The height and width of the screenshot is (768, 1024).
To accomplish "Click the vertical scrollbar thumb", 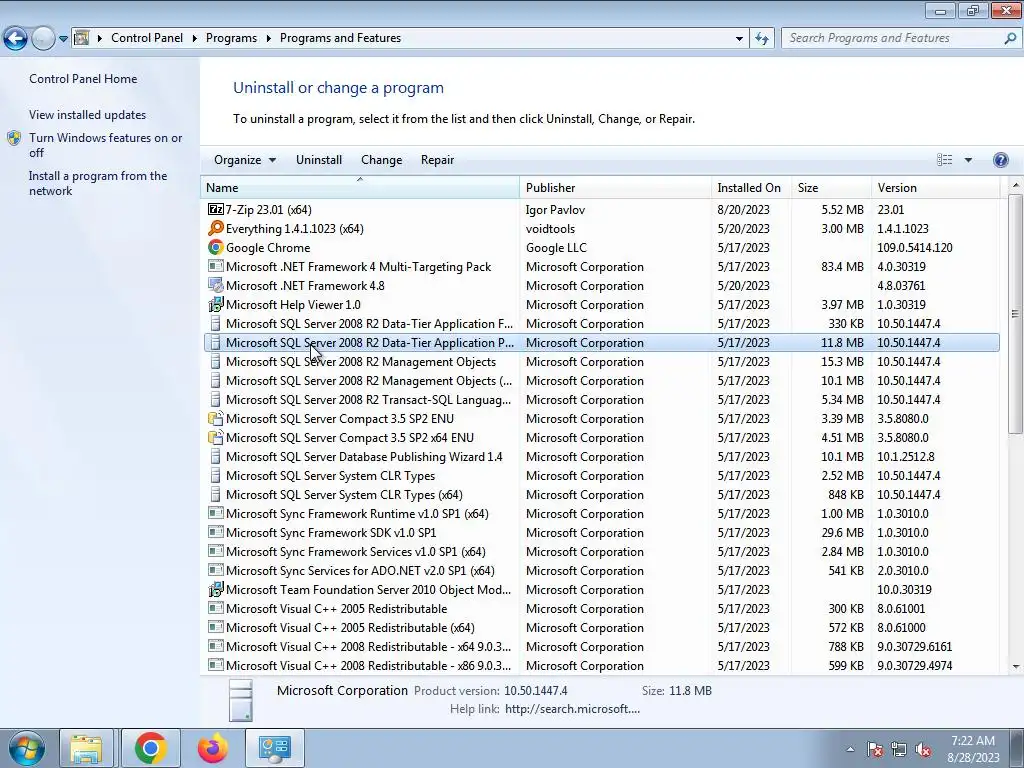I will pos(1015,313).
